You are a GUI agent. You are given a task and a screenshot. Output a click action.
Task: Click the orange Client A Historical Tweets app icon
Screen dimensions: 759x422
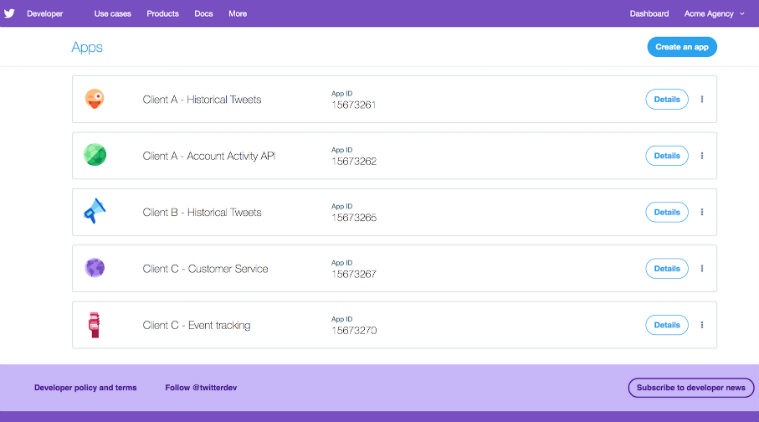tap(95, 99)
